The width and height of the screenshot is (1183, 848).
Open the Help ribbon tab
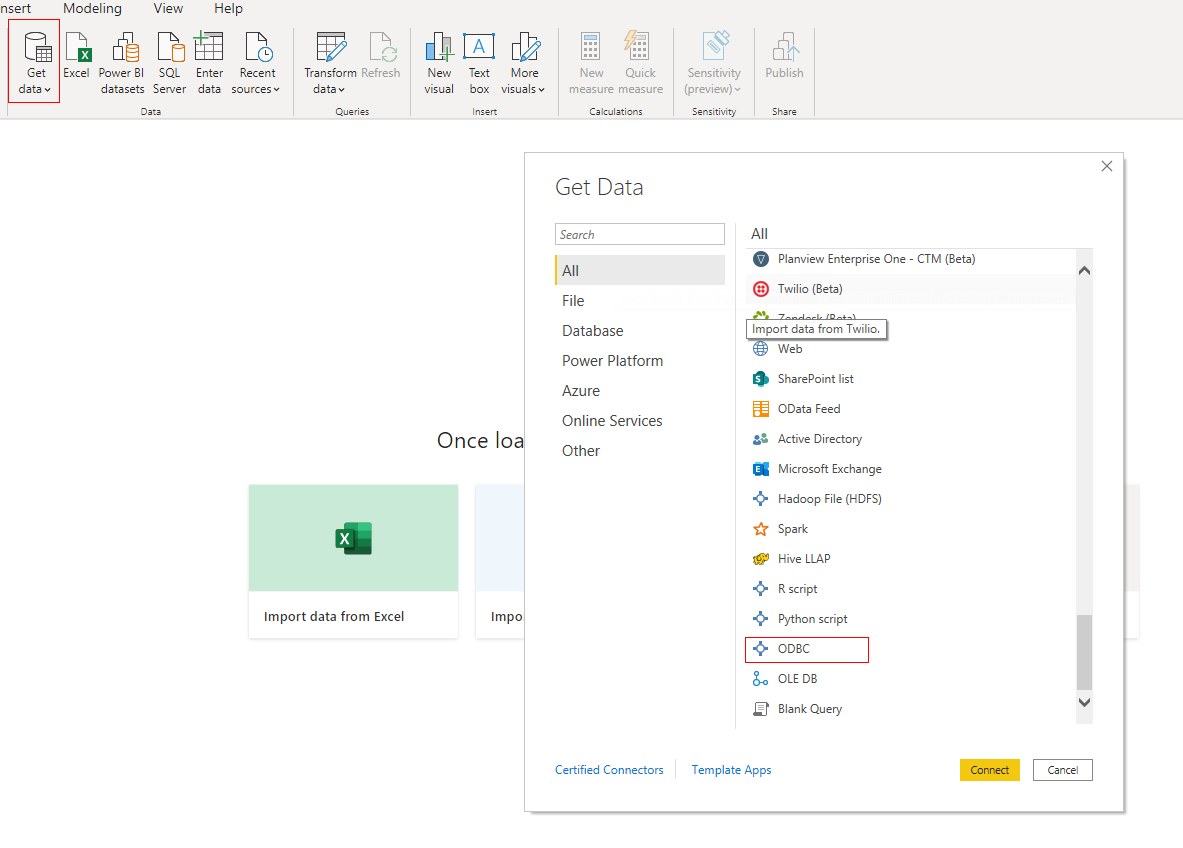[228, 8]
